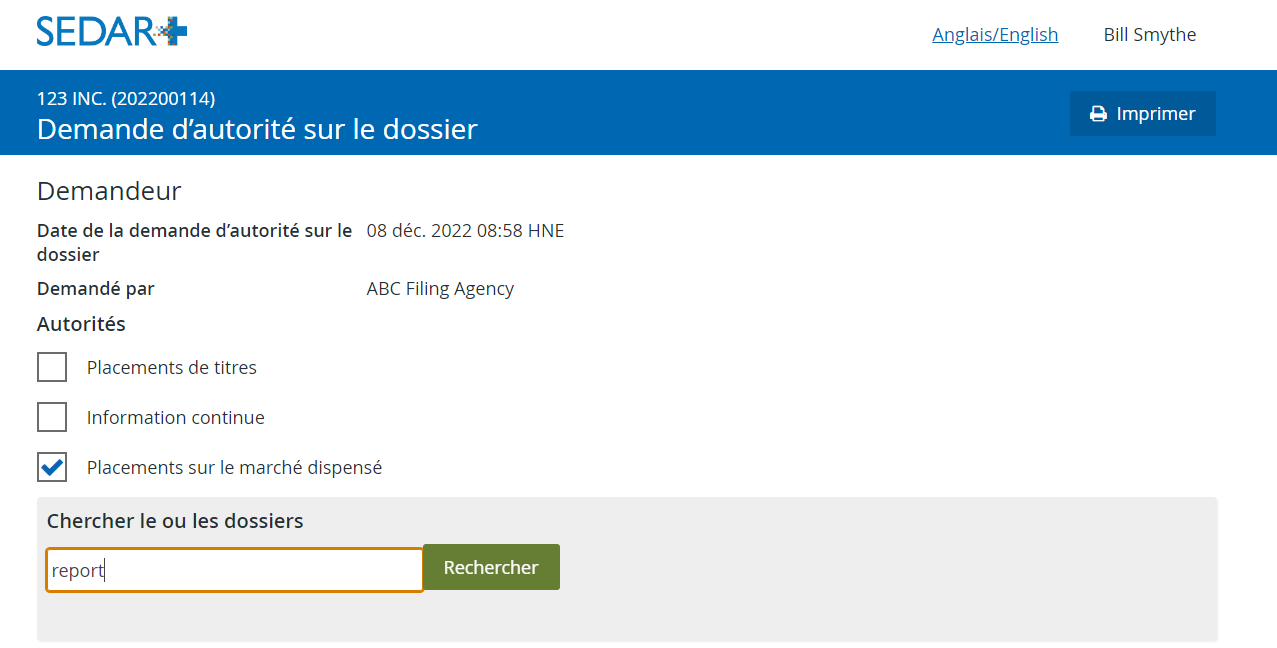This screenshot has width=1277, height=648.
Task: Click the search field containing "report"
Action: pyautogui.click(x=235, y=570)
